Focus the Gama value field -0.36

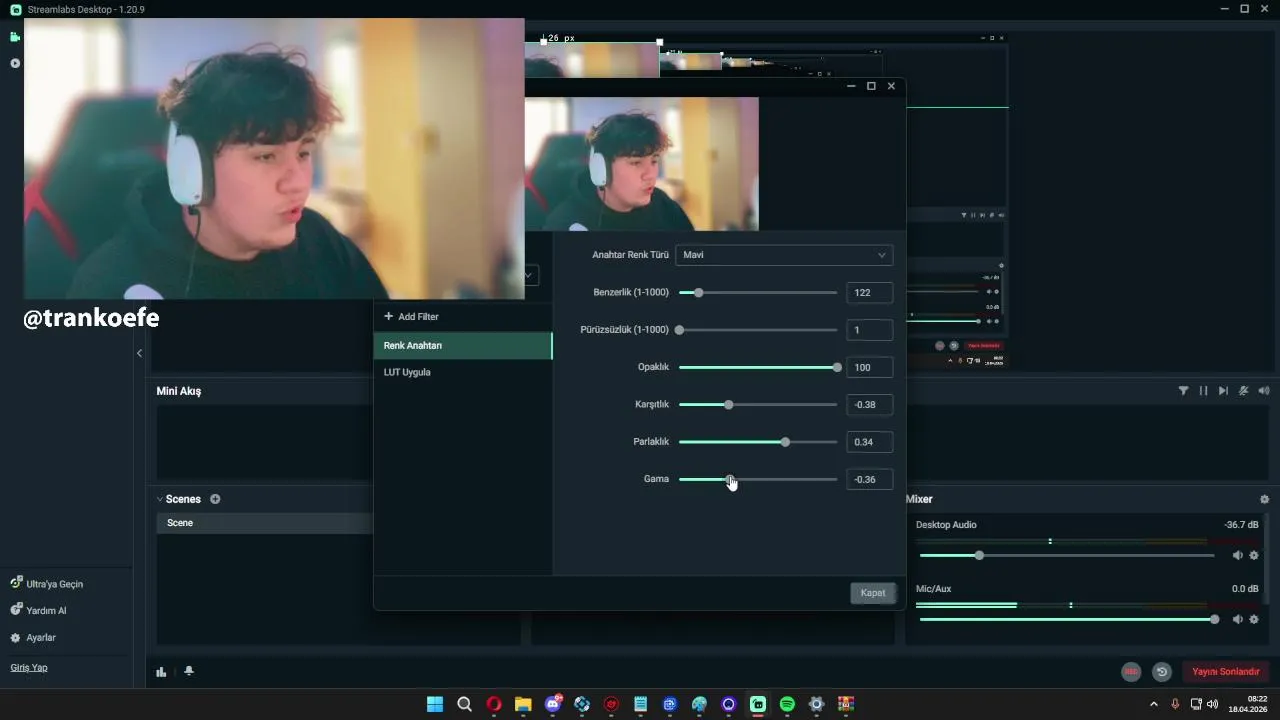click(869, 480)
